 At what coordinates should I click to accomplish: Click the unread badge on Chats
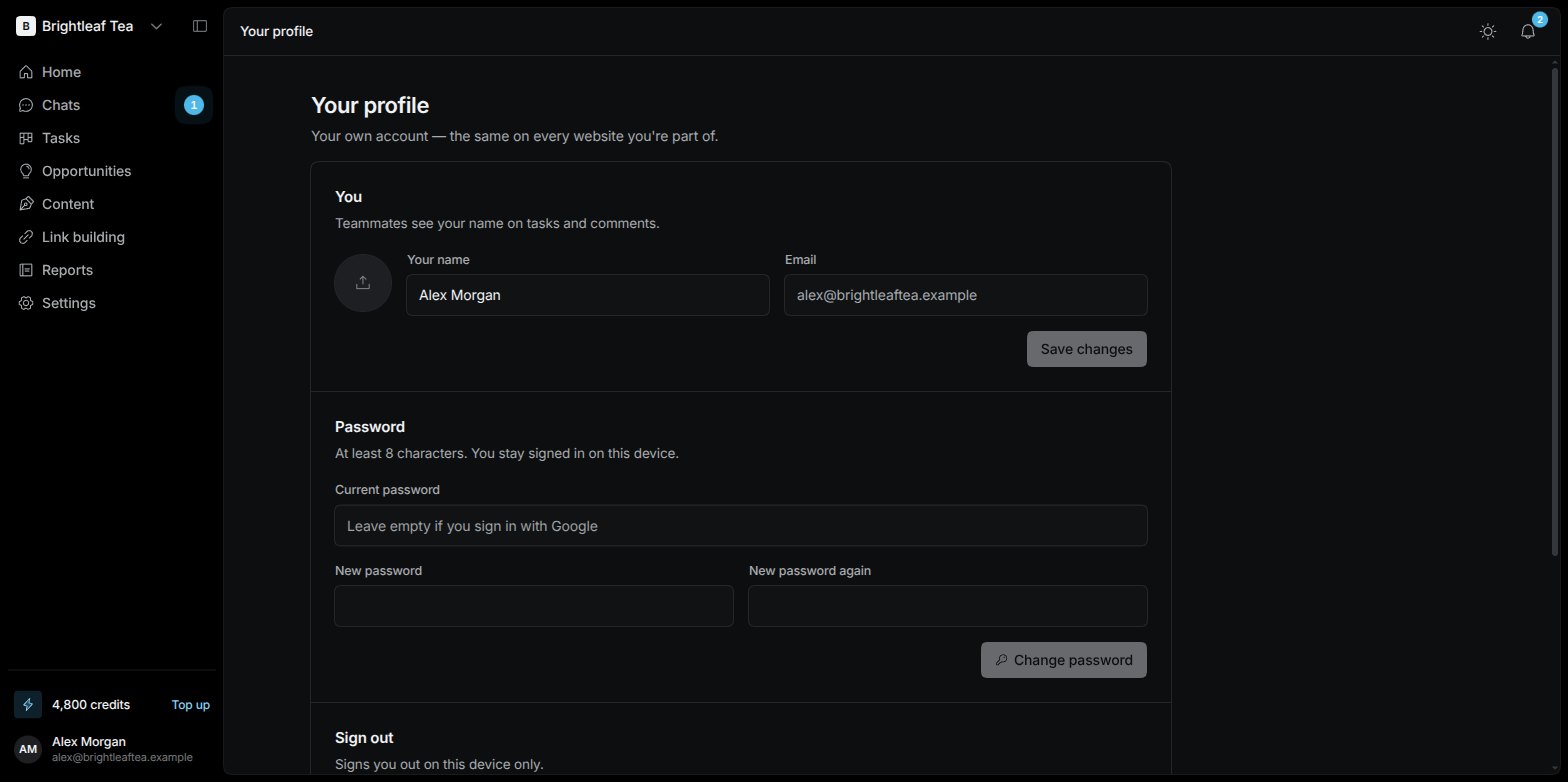[x=194, y=105]
